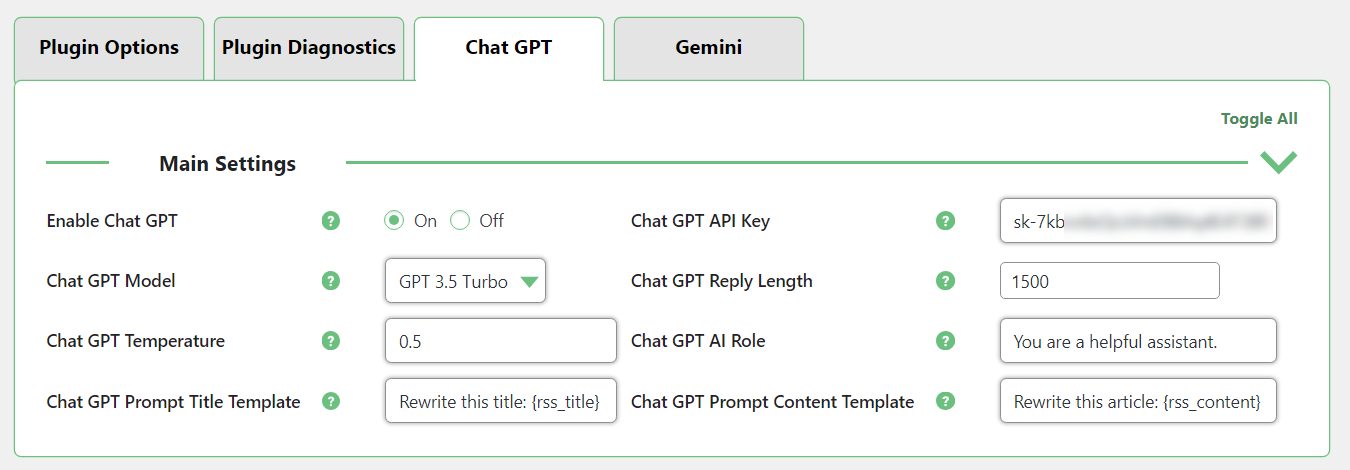
Task: Show help for Chat GPT Reply Length
Action: (945, 281)
